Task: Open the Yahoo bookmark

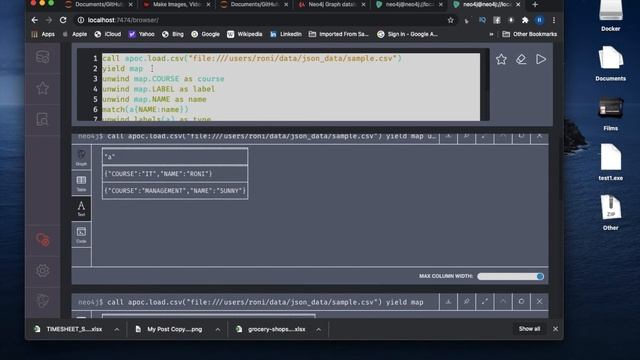Action: [142, 34]
